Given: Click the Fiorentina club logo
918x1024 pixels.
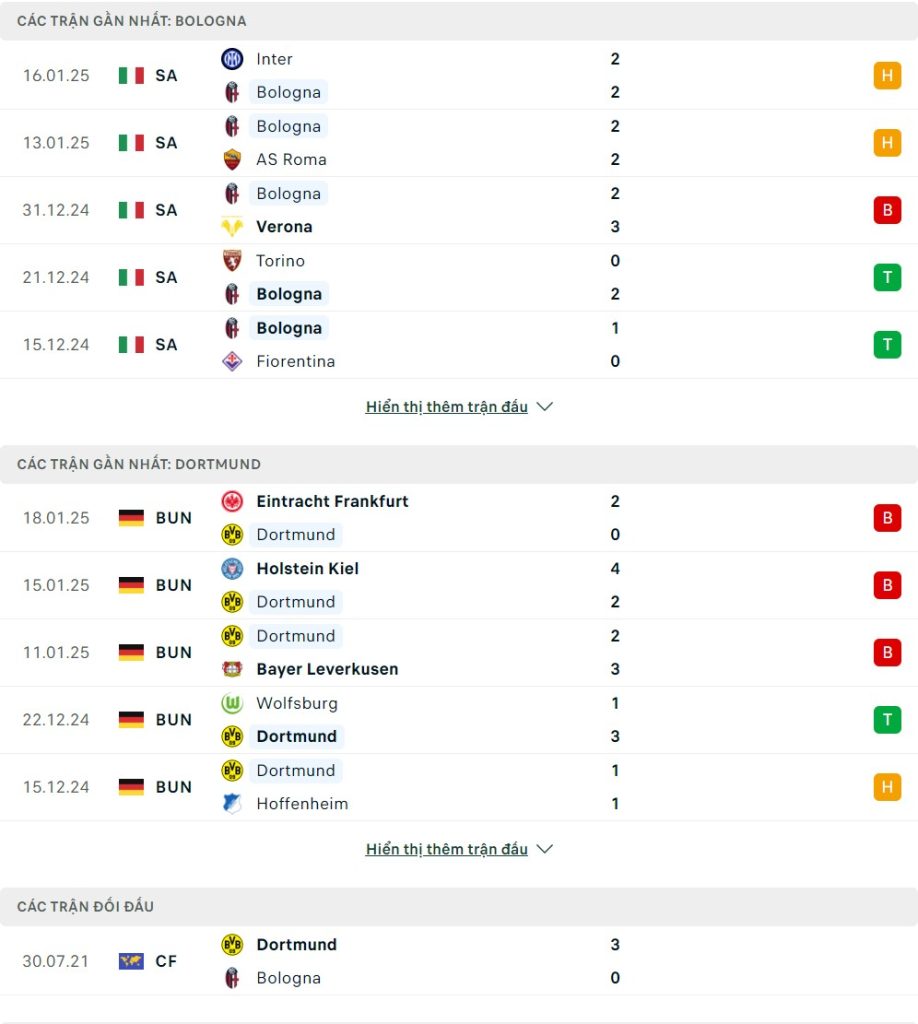Looking at the screenshot, I should click(x=232, y=361).
